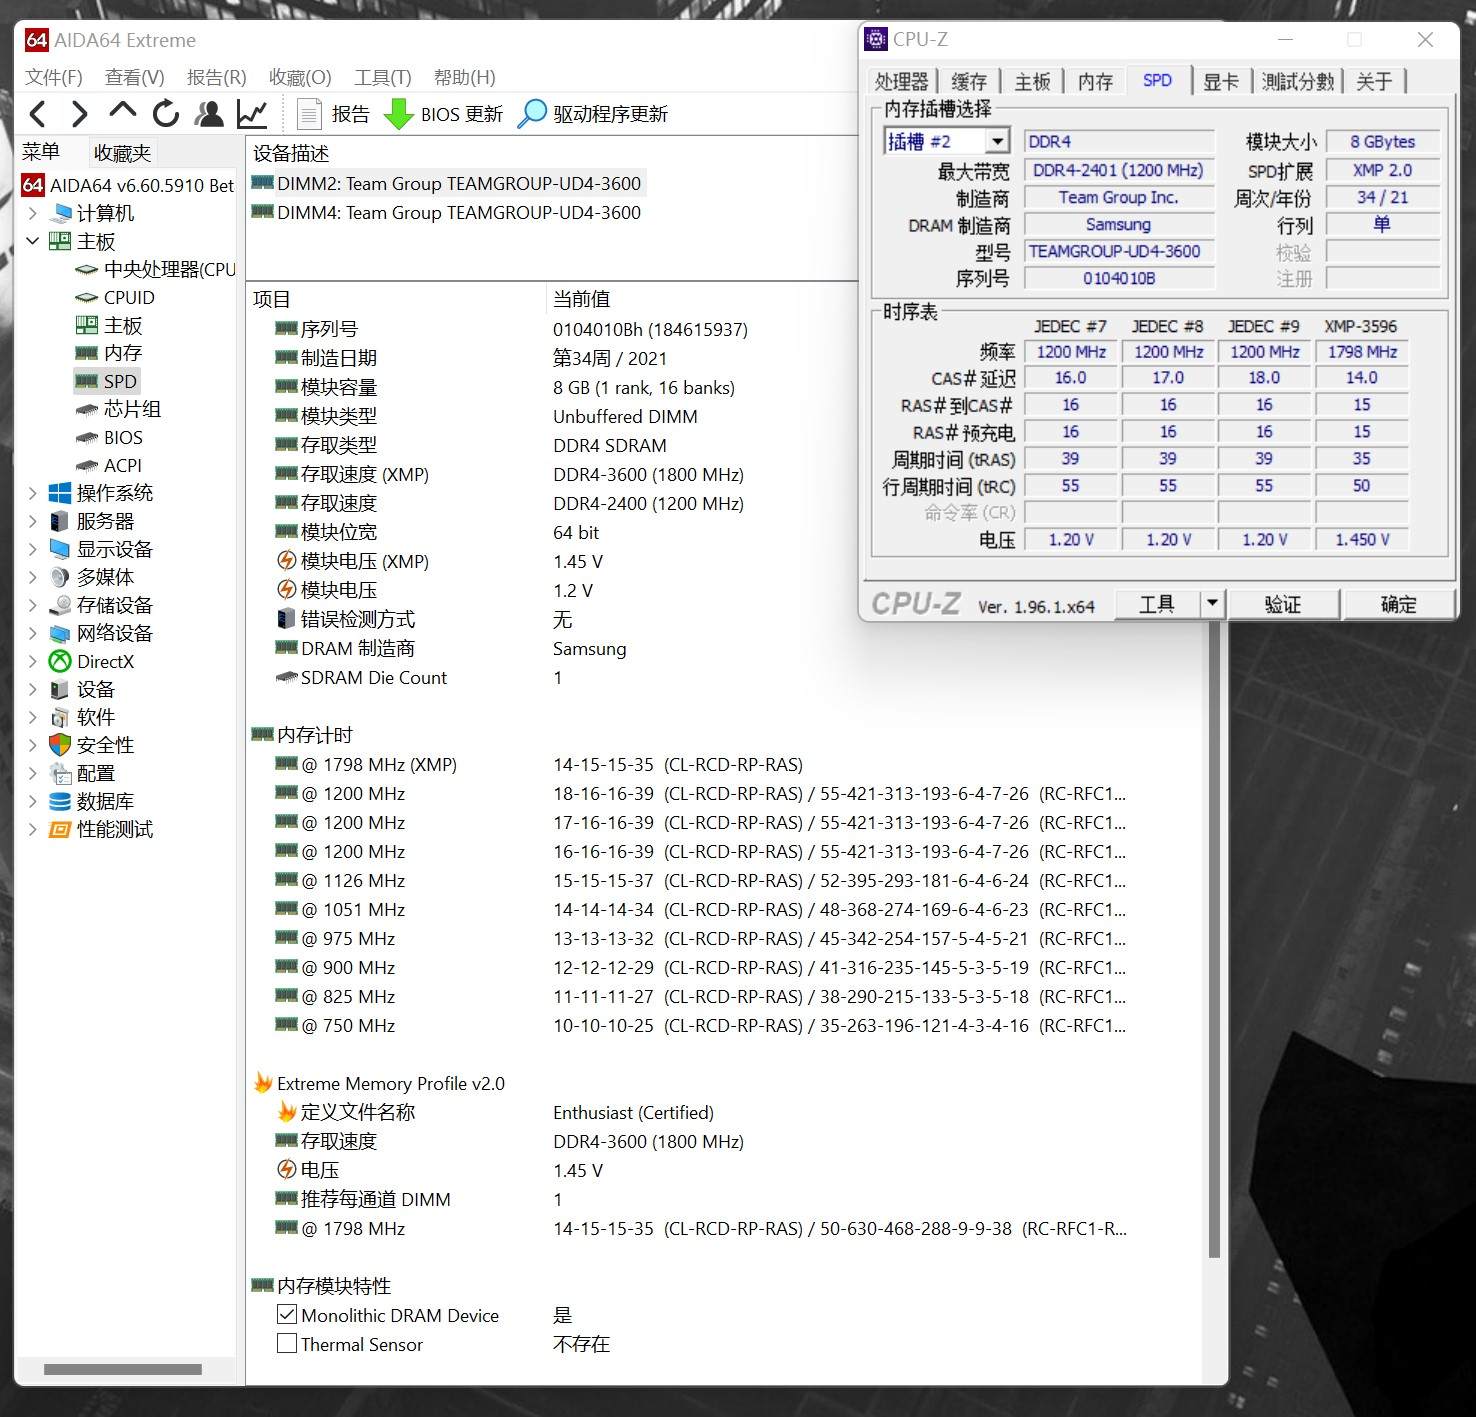Open the graph chart toolbar icon

click(x=252, y=114)
